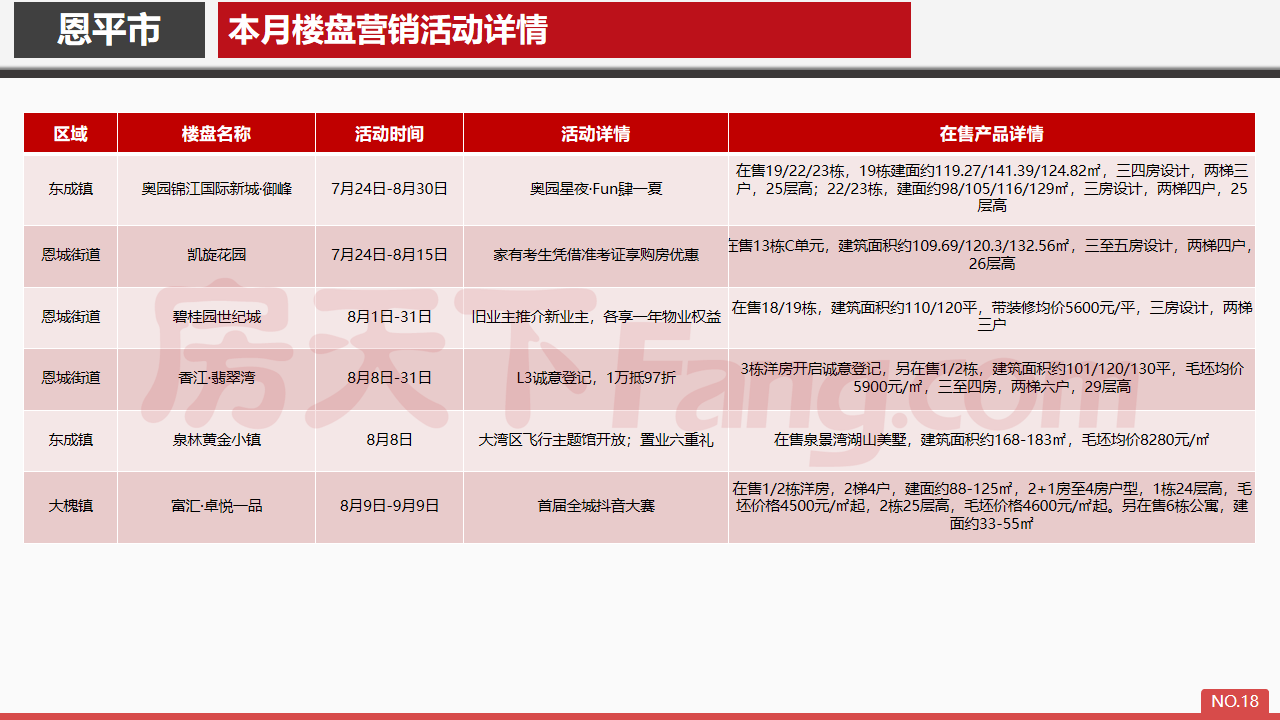Click the date 8月8日-31日
This screenshot has height=720, width=1280.
(x=389, y=378)
